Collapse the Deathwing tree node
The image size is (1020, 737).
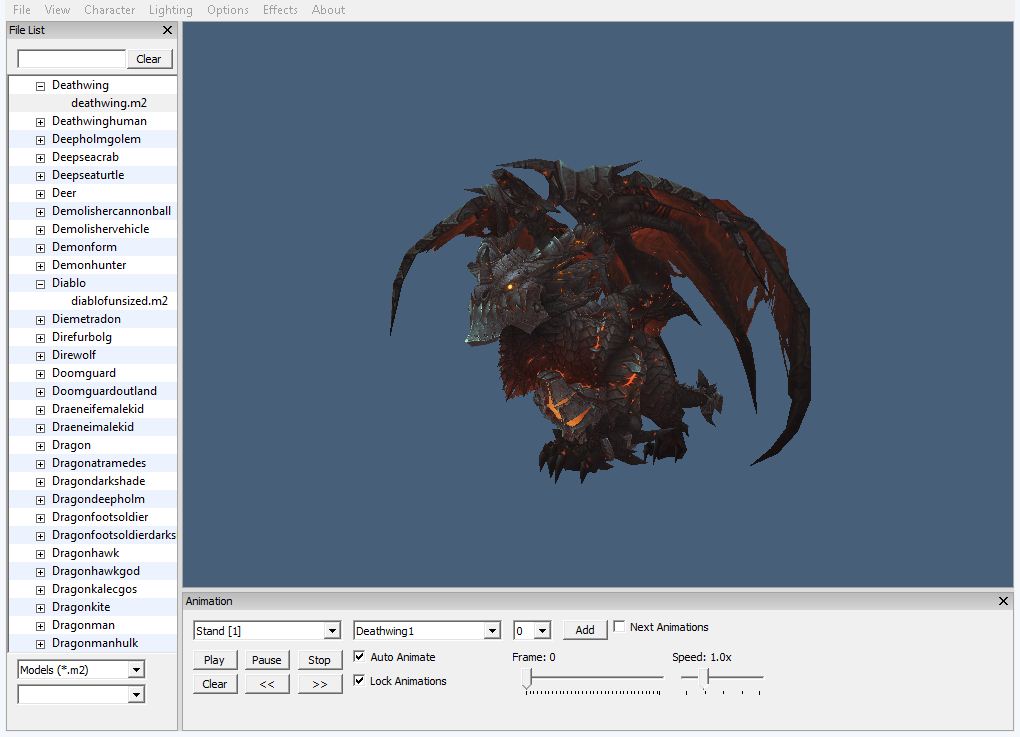[x=41, y=86]
